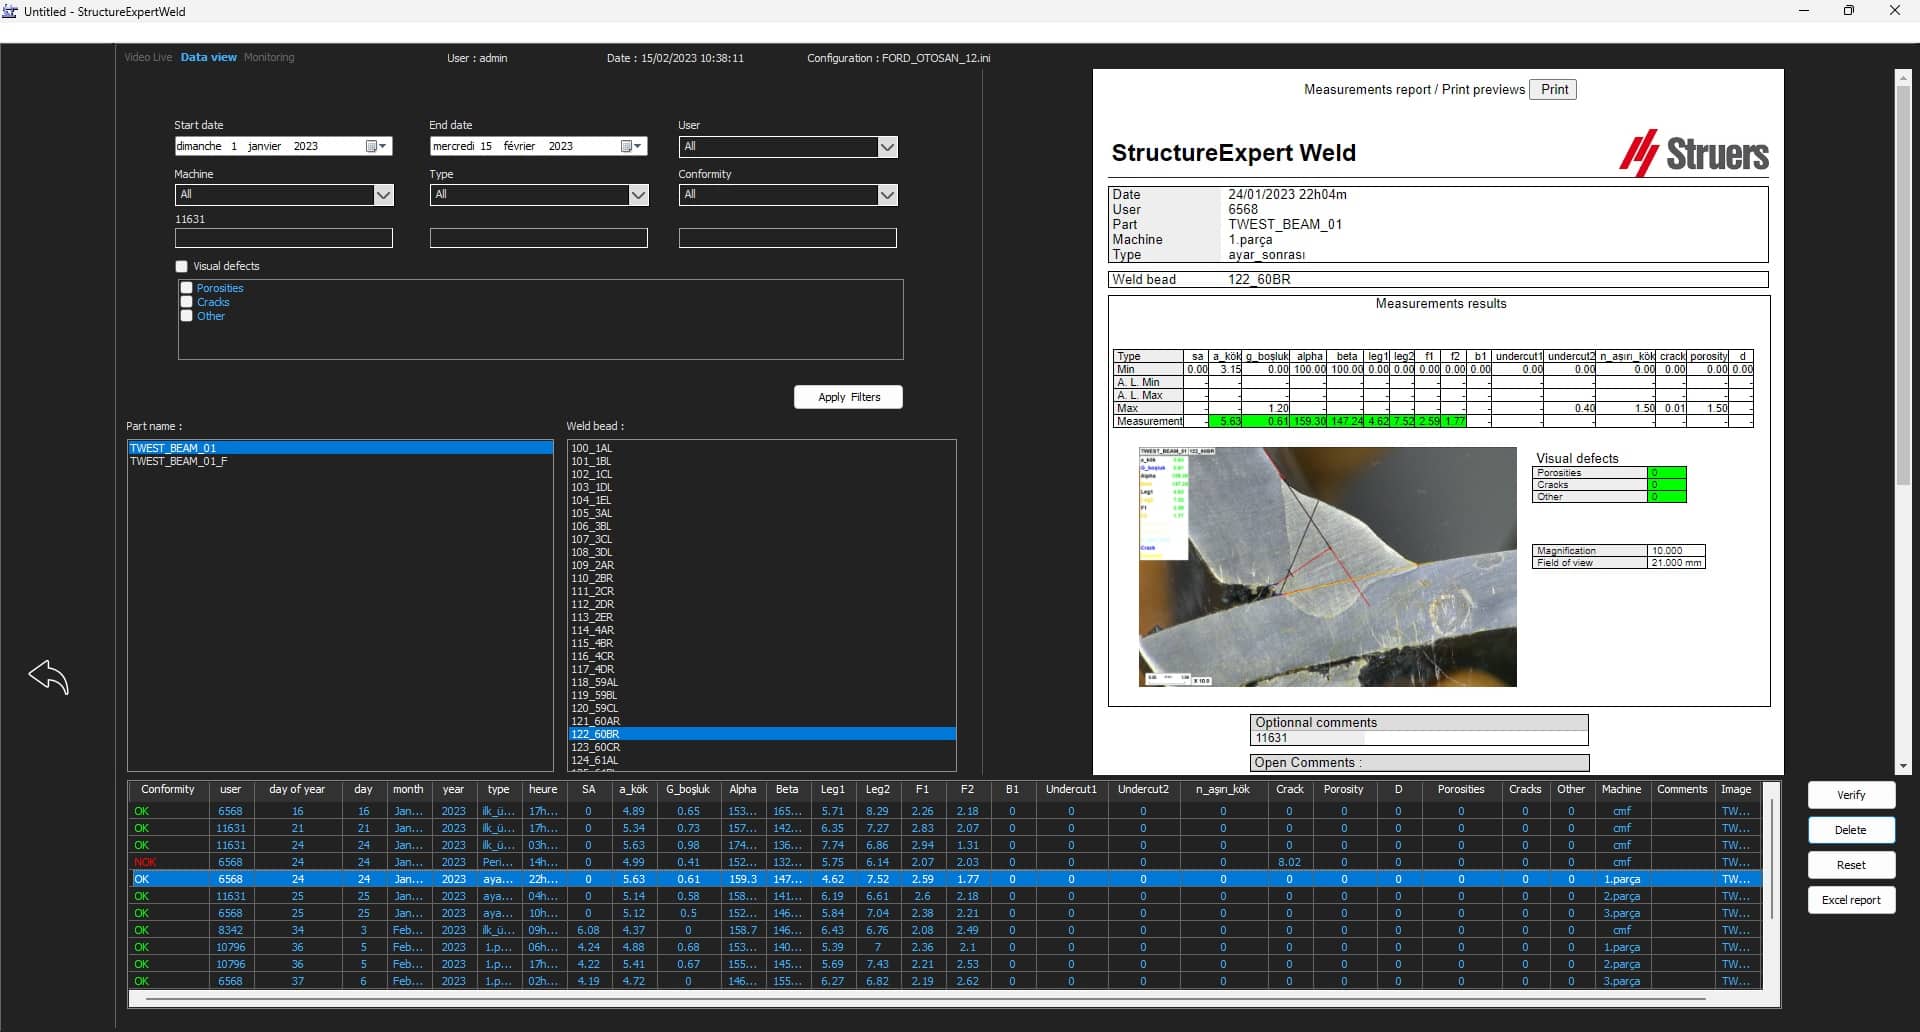Screen dimensions: 1920x1032
Task: Enable the Cracks filter checkbox
Action: (186, 302)
